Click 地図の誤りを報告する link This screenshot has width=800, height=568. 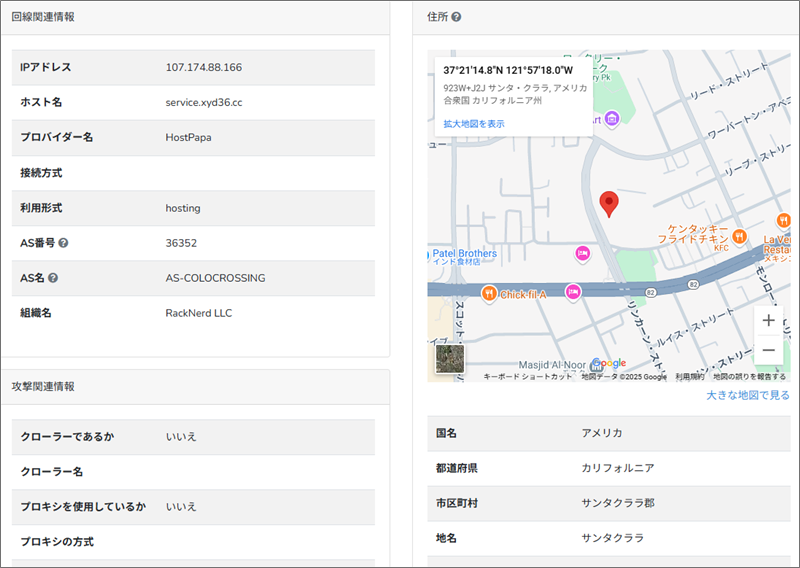coord(749,377)
